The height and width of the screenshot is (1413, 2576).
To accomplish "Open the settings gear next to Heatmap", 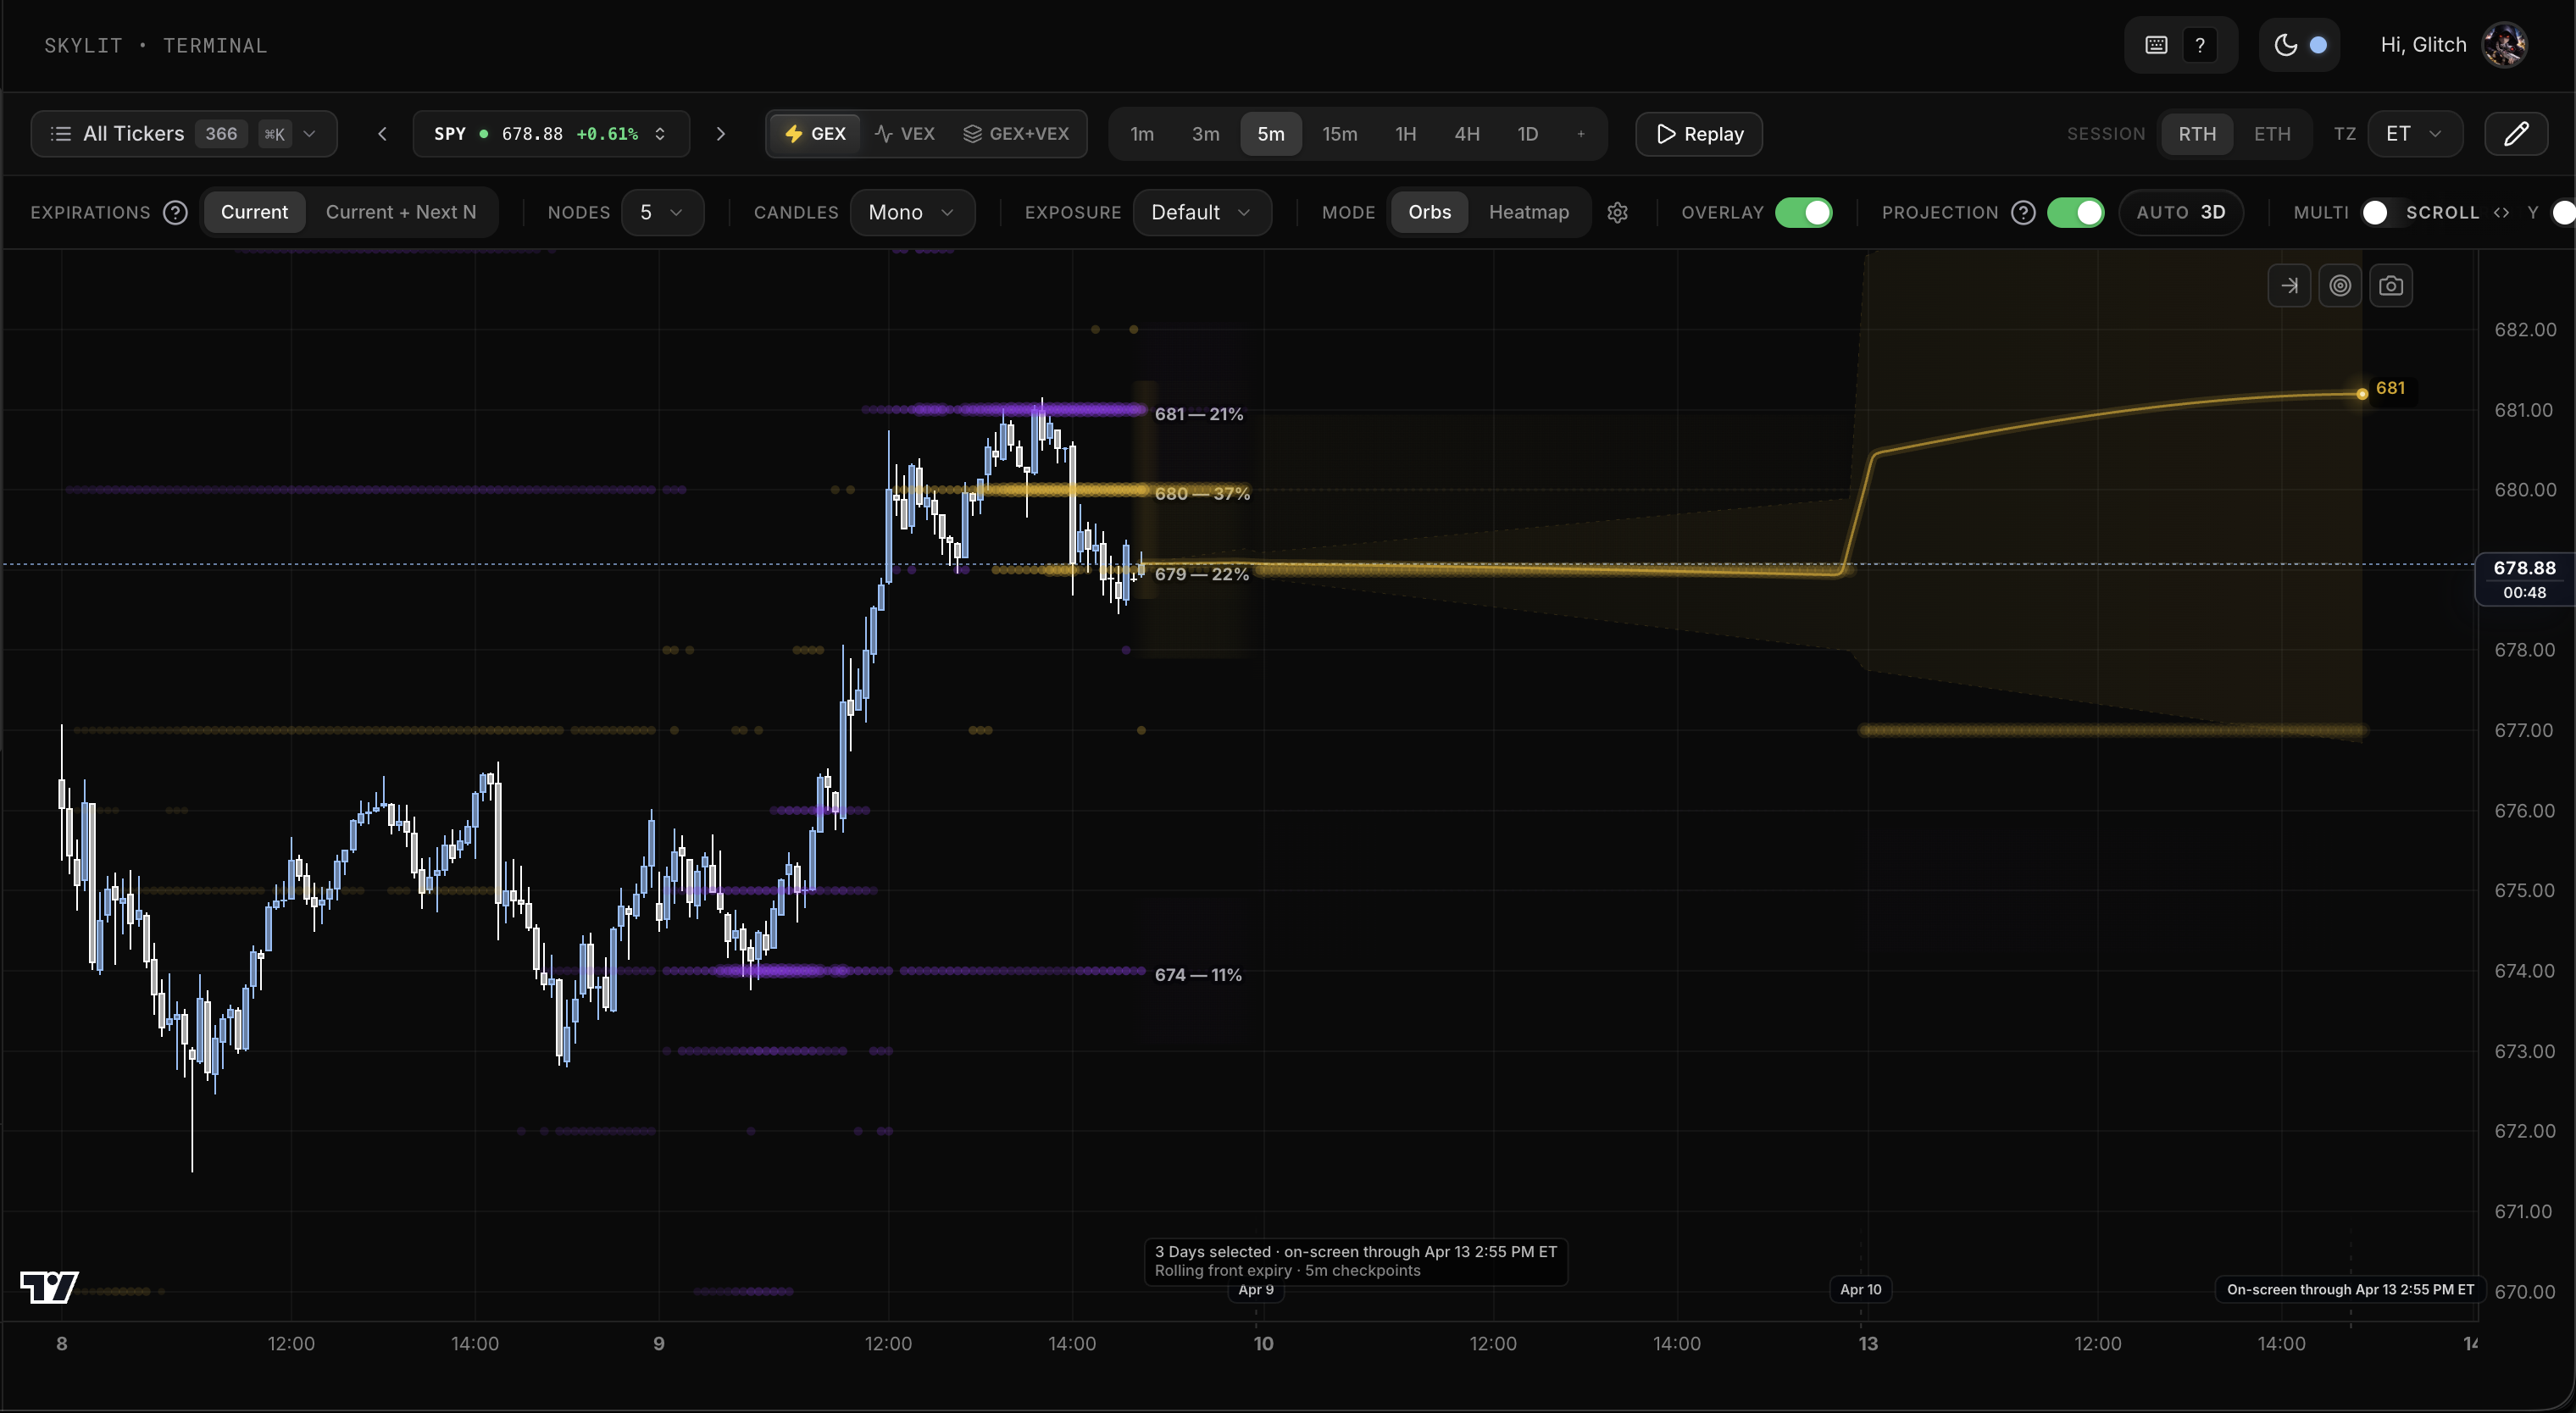I will (x=1618, y=212).
